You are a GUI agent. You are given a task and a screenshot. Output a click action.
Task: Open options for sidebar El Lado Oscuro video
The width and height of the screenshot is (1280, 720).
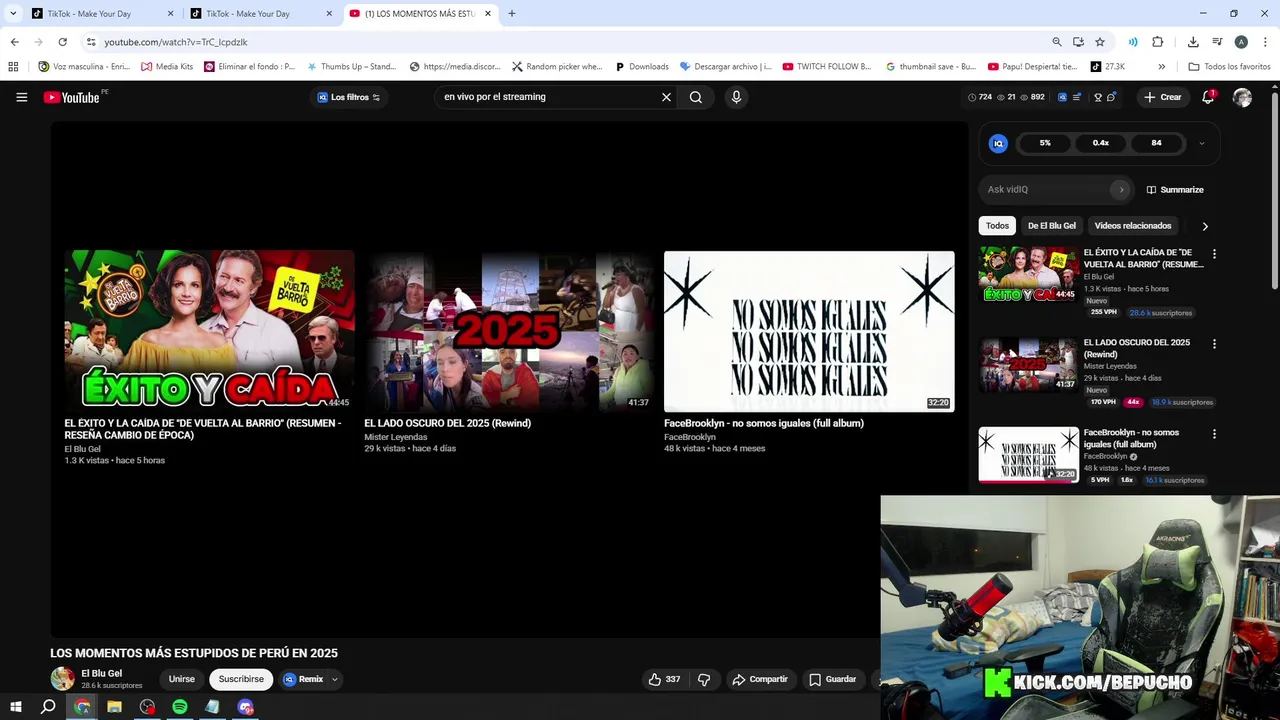point(1214,344)
